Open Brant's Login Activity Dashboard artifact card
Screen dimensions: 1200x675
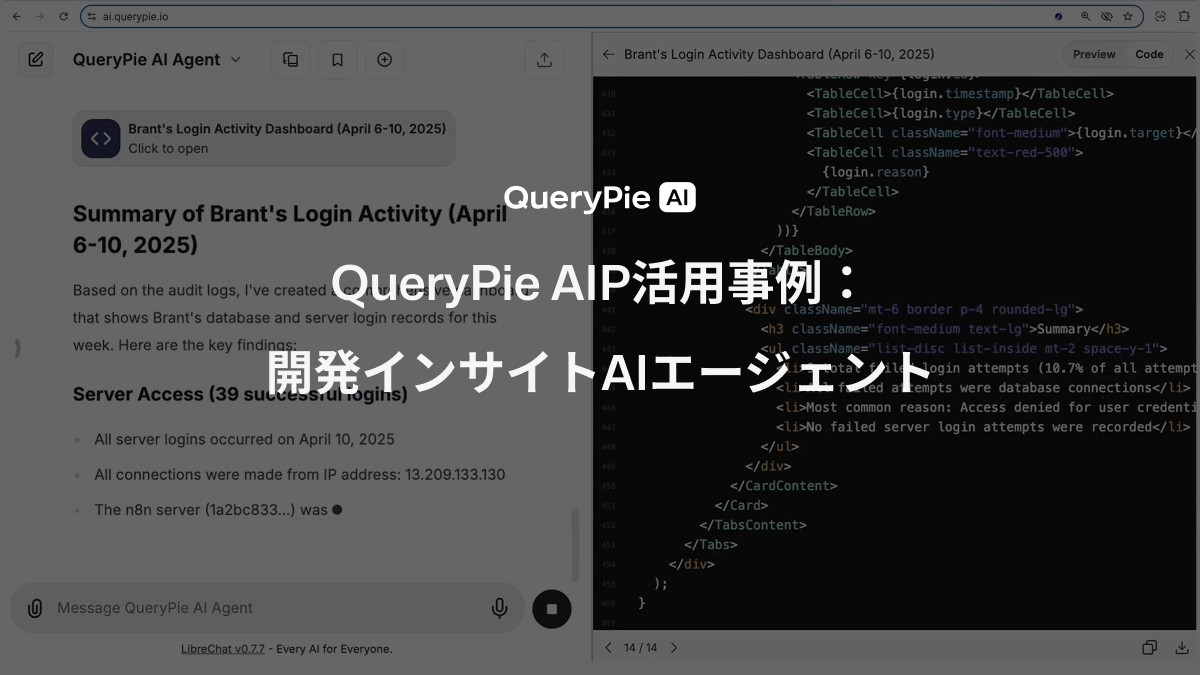pyautogui.click(x=264, y=138)
